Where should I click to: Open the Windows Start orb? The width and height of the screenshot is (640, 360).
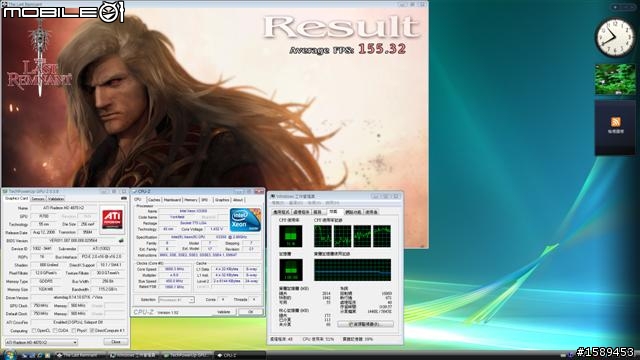click(9, 355)
